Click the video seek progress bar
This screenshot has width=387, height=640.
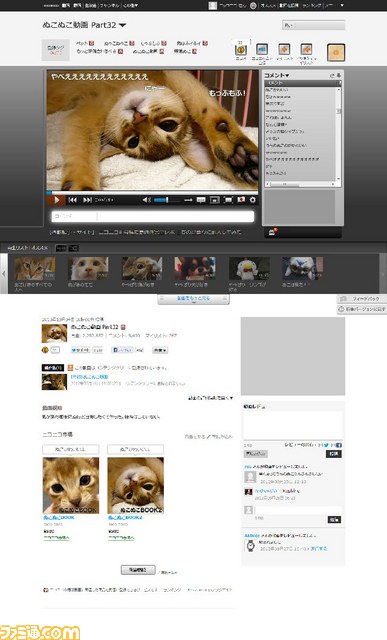coord(152,192)
